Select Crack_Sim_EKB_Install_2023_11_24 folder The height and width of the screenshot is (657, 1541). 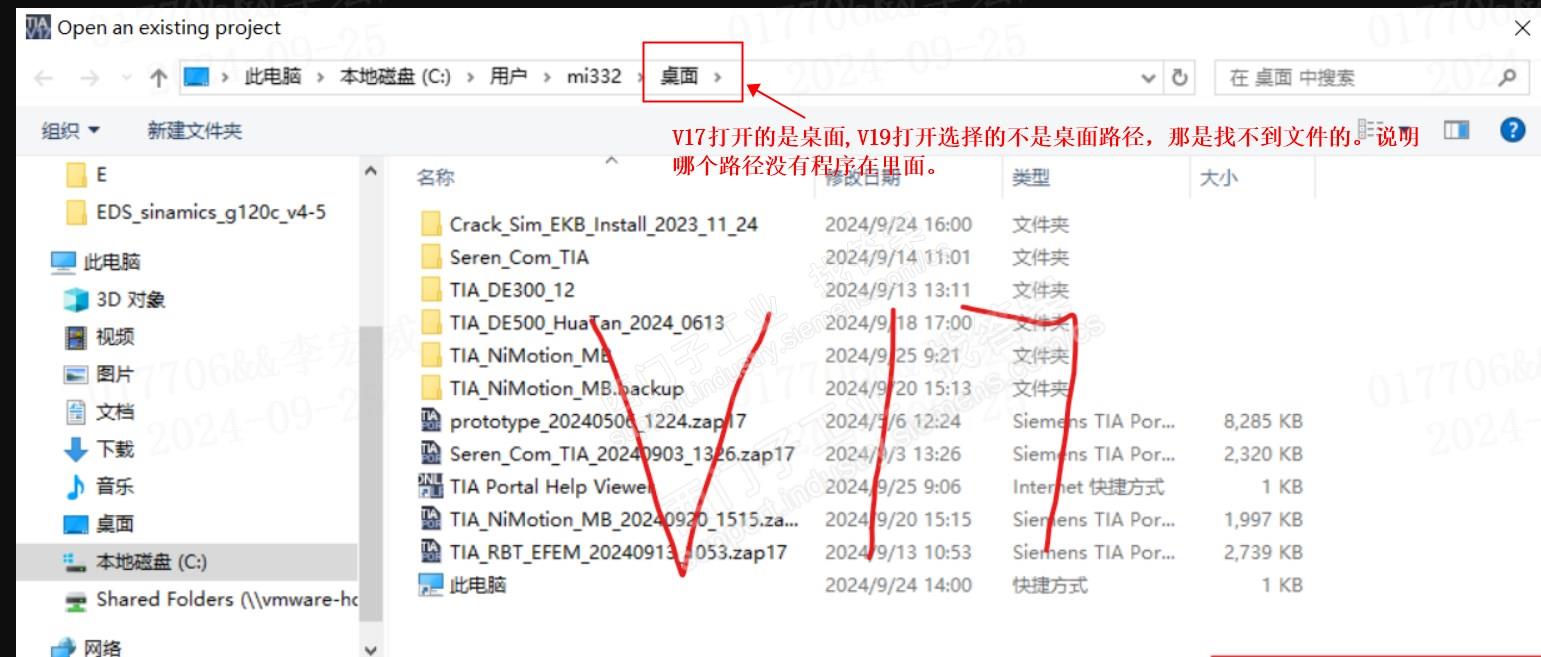(603, 224)
